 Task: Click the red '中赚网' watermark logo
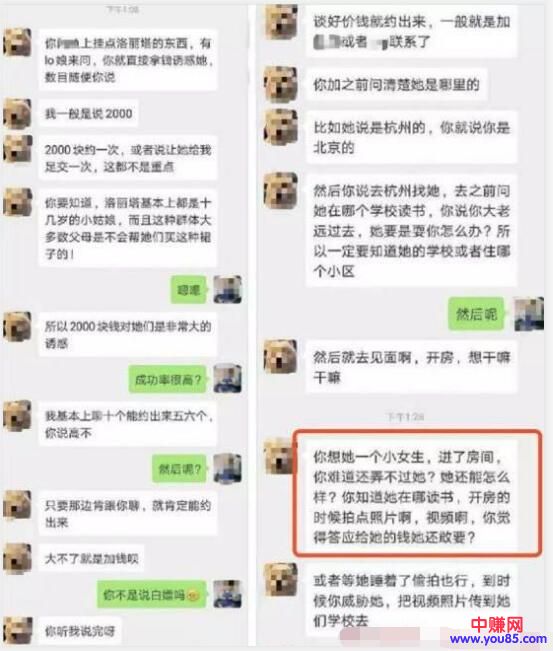coord(497,624)
